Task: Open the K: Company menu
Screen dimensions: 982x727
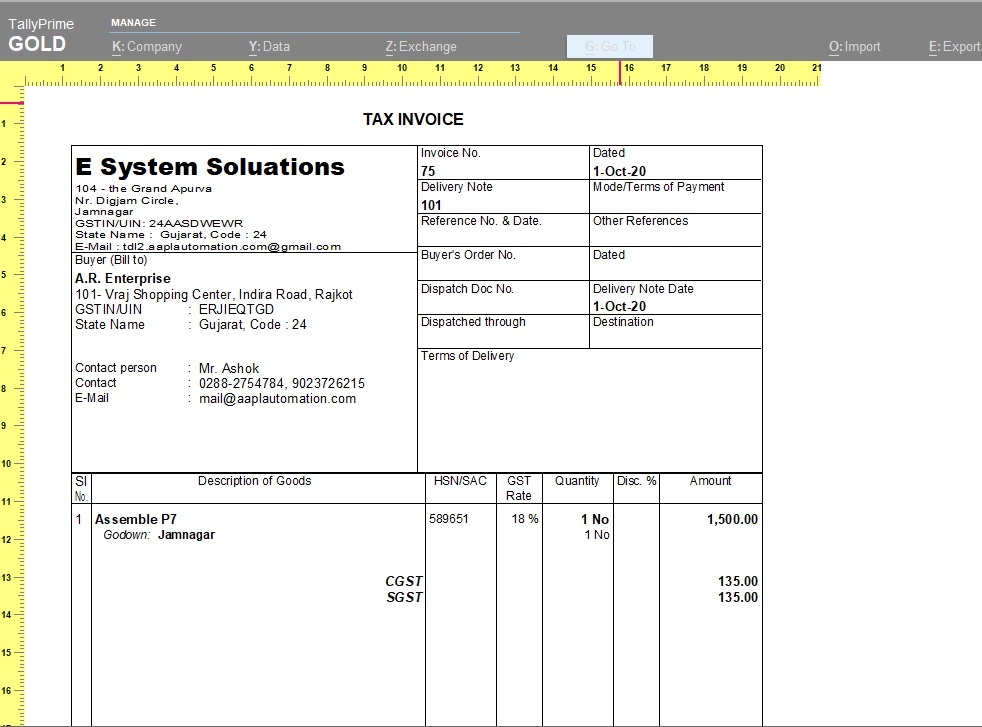Action: click(147, 46)
